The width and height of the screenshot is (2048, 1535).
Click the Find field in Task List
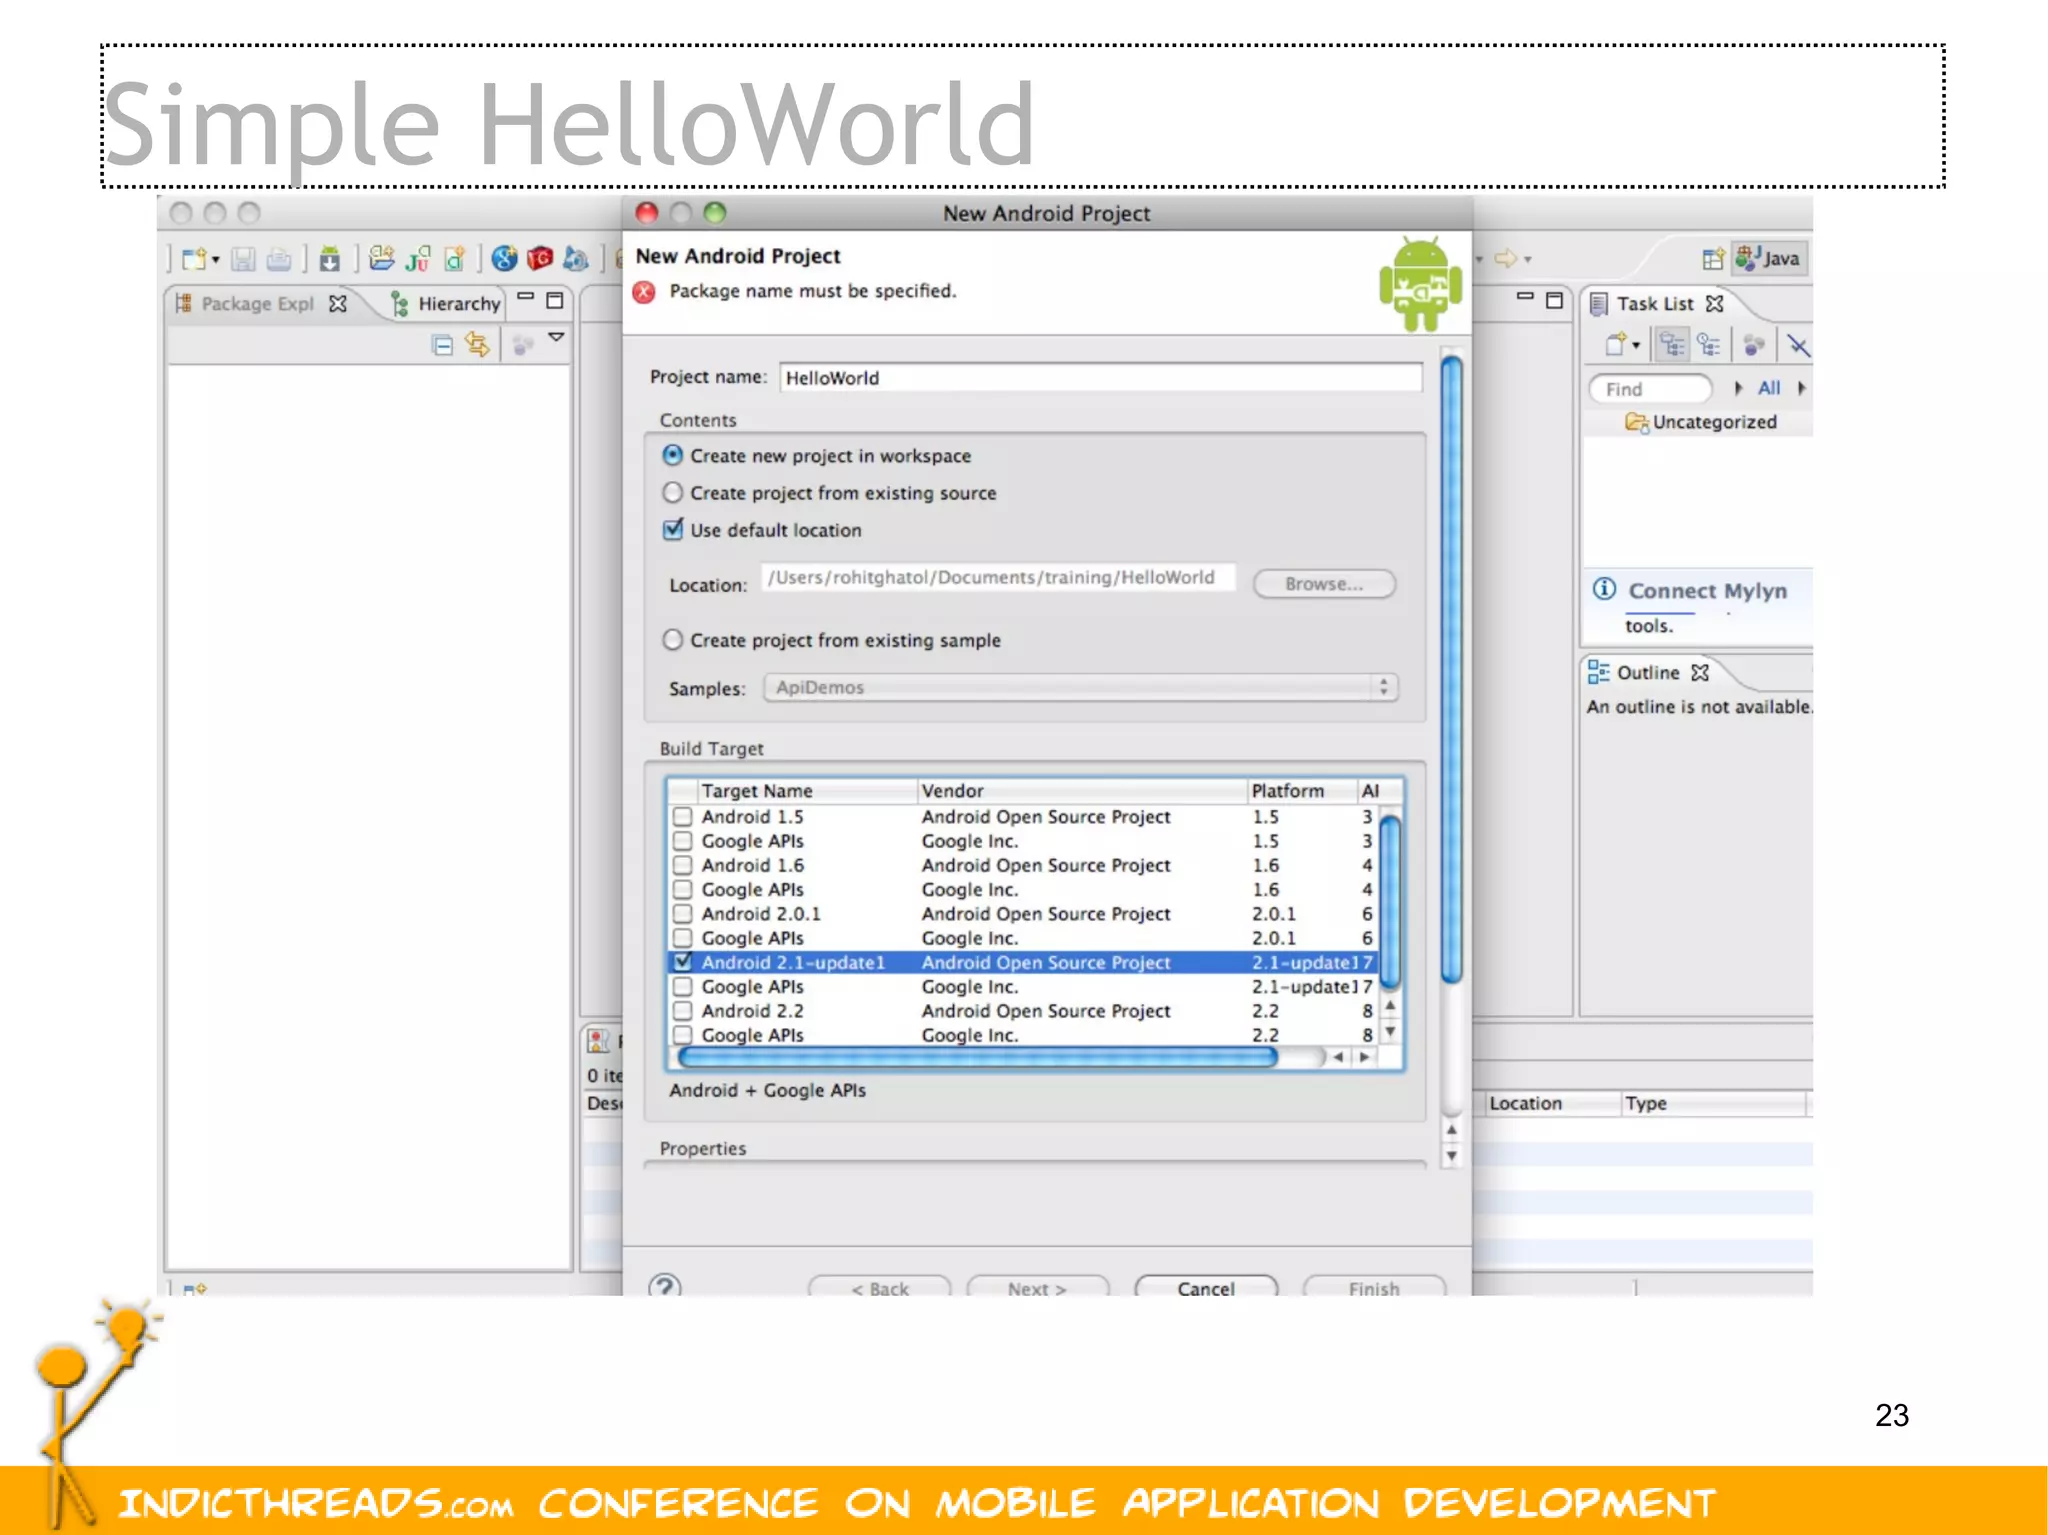point(1650,388)
